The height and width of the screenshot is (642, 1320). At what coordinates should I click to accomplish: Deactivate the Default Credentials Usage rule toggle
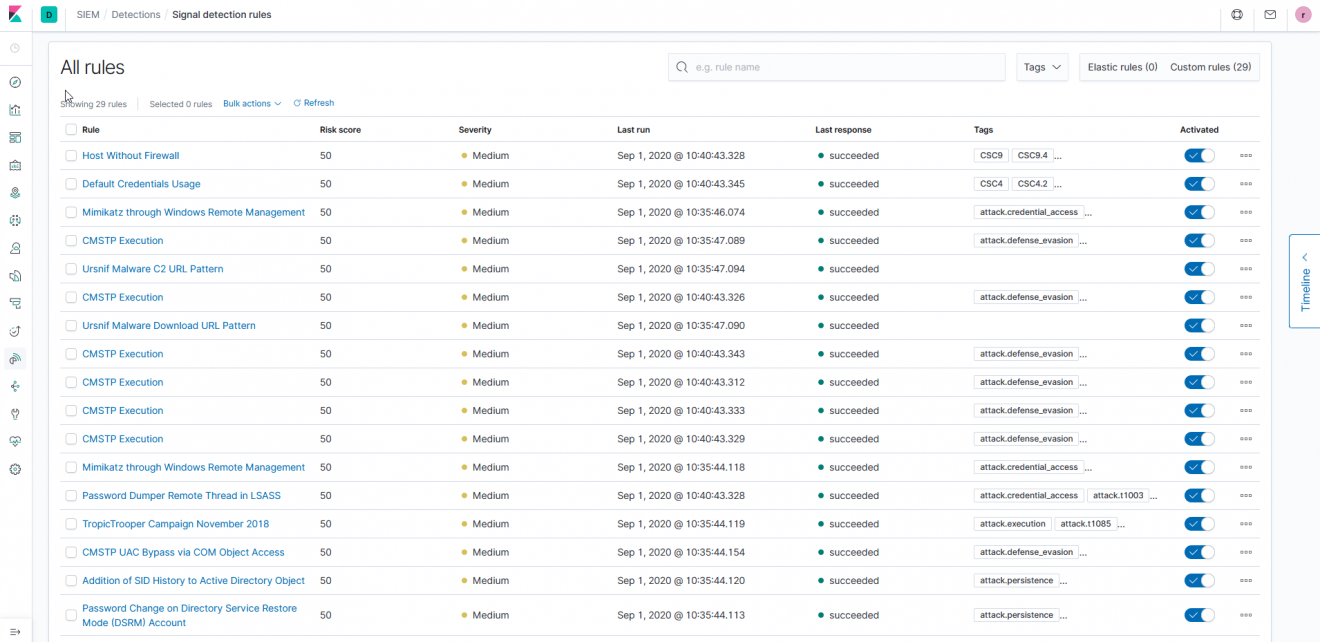coord(1199,184)
